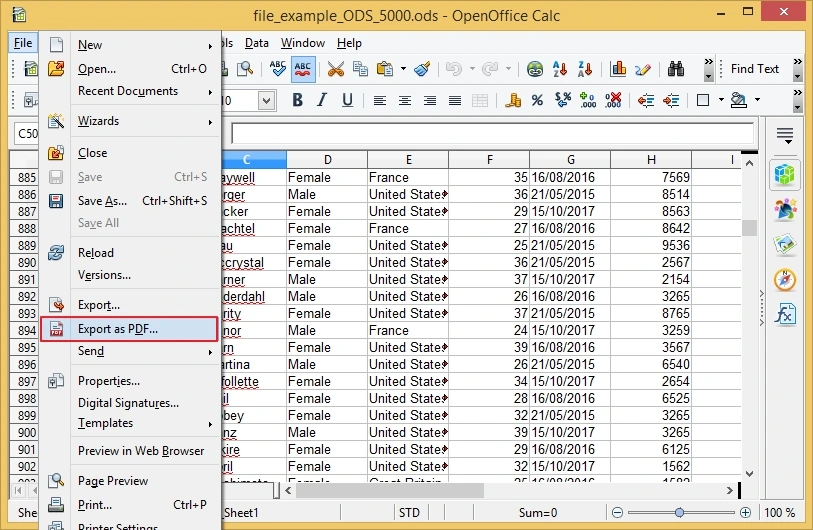
Task: Click Decrease Indent icon
Action: pyautogui.click(x=646, y=100)
